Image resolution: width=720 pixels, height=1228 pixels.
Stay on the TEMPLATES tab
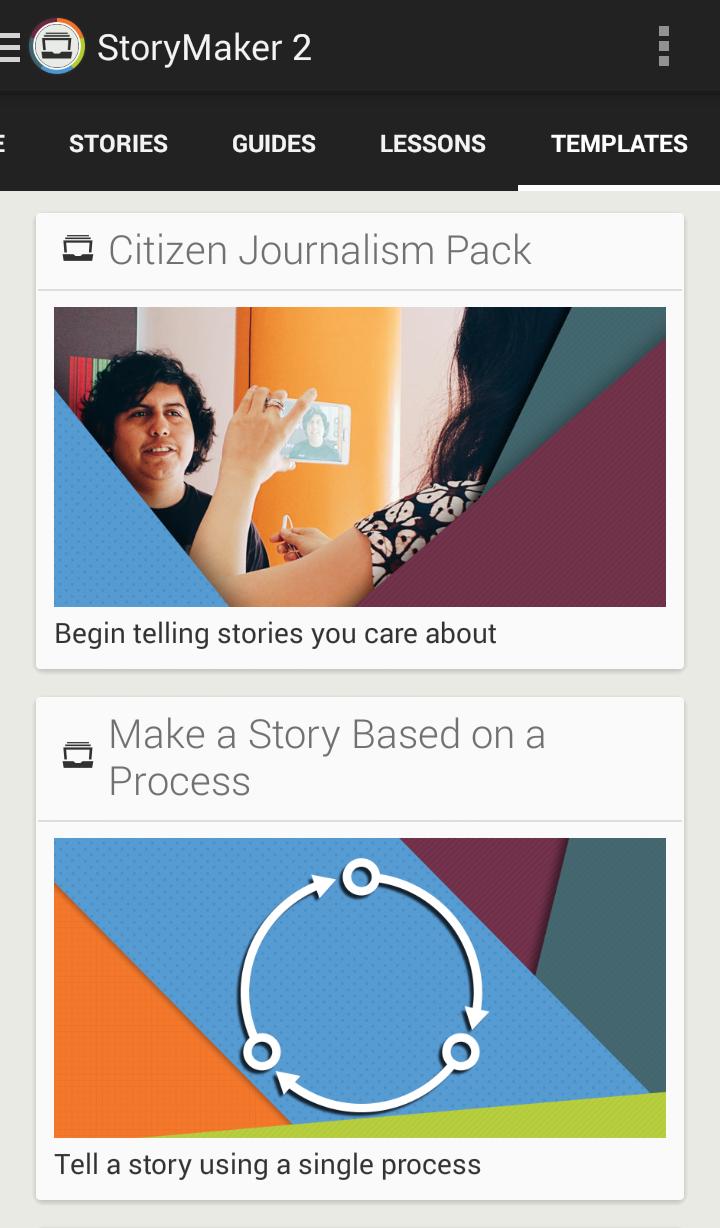(619, 143)
